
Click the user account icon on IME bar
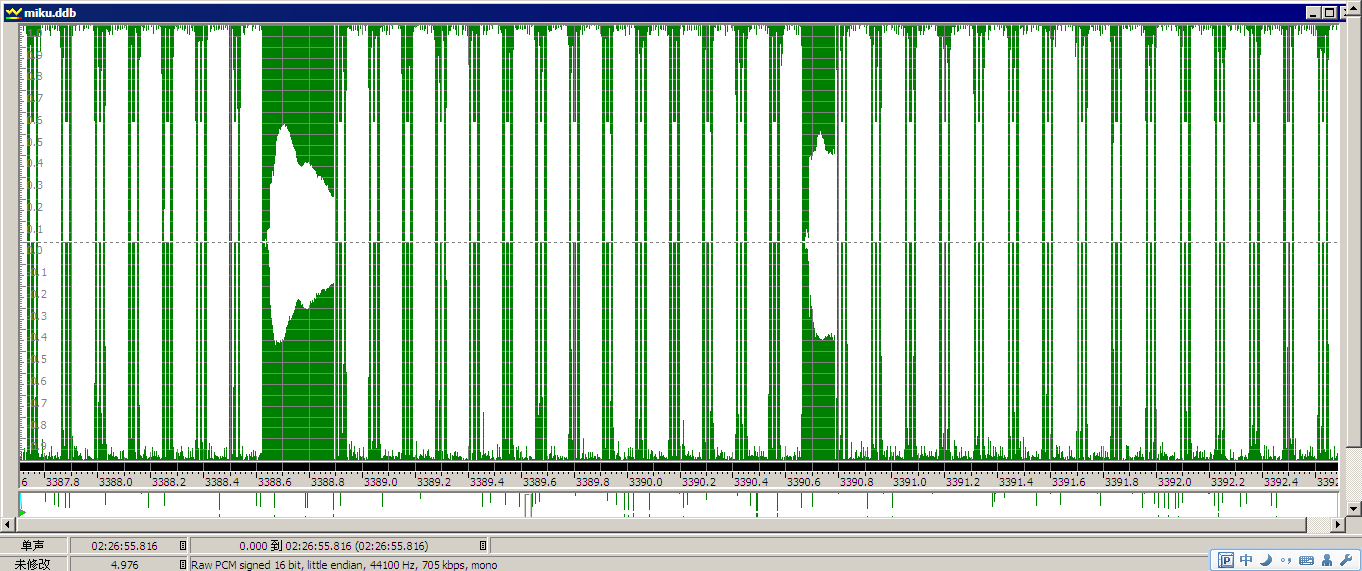[x=1327, y=560]
